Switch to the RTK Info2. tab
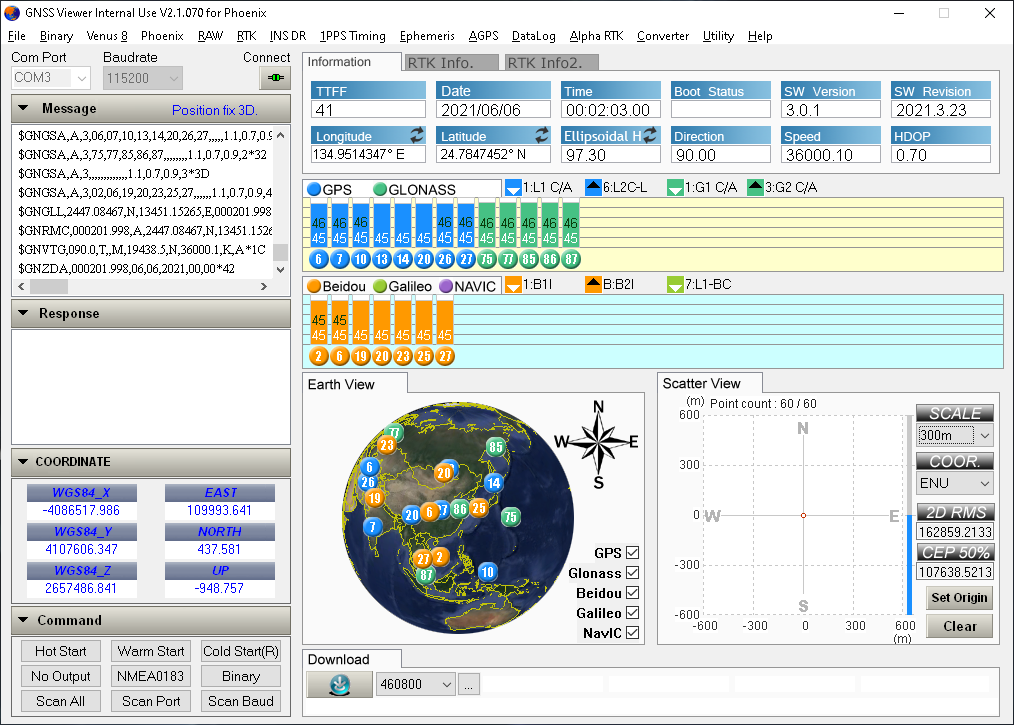This screenshot has height=725, width=1014. tap(552, 63)
